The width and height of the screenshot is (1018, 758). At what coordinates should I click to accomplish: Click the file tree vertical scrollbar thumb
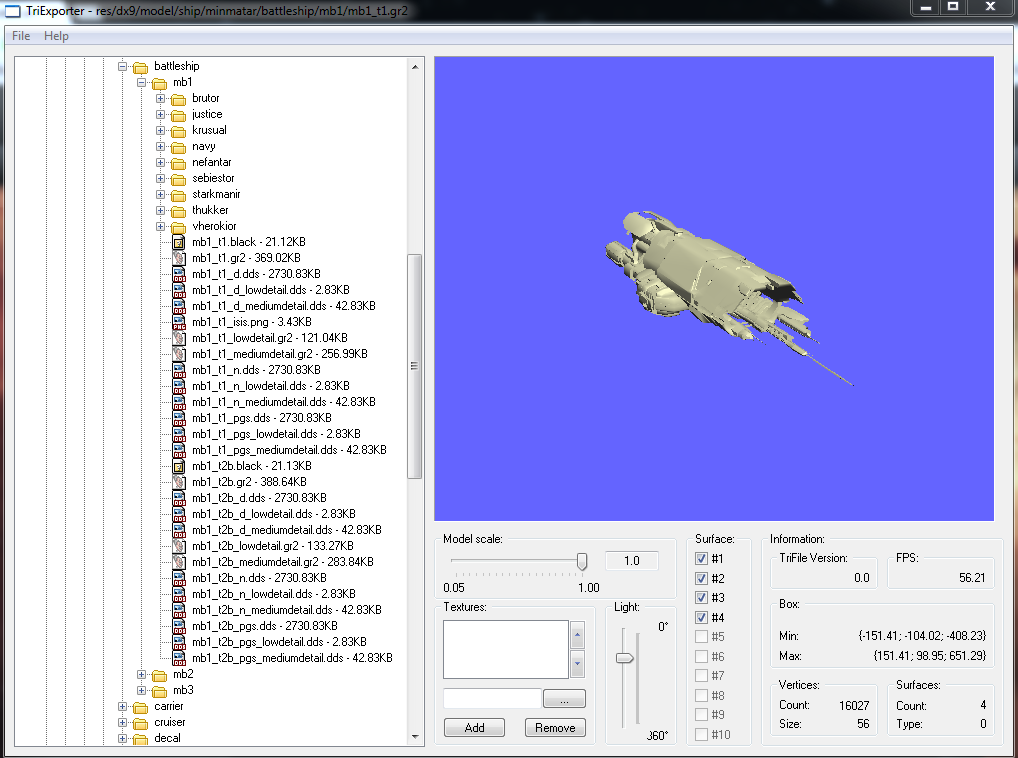point(414,367)
